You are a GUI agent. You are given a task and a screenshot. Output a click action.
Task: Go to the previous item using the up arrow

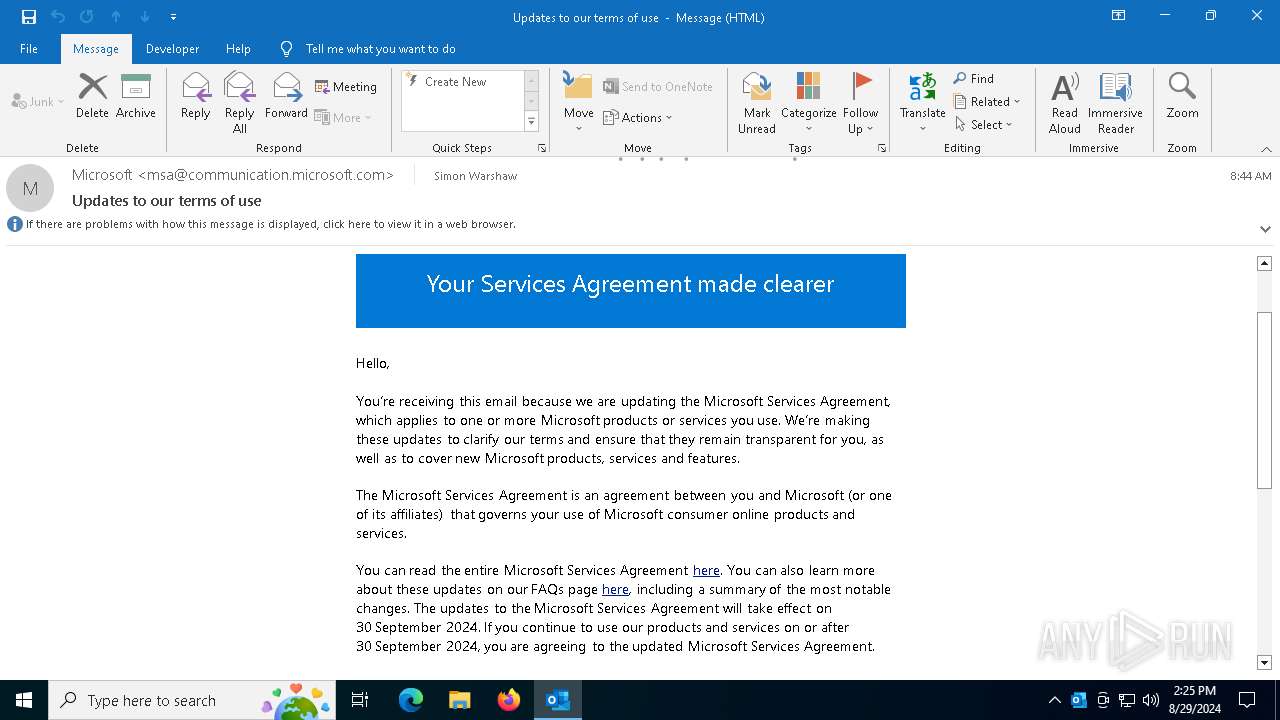pos(116,17)
